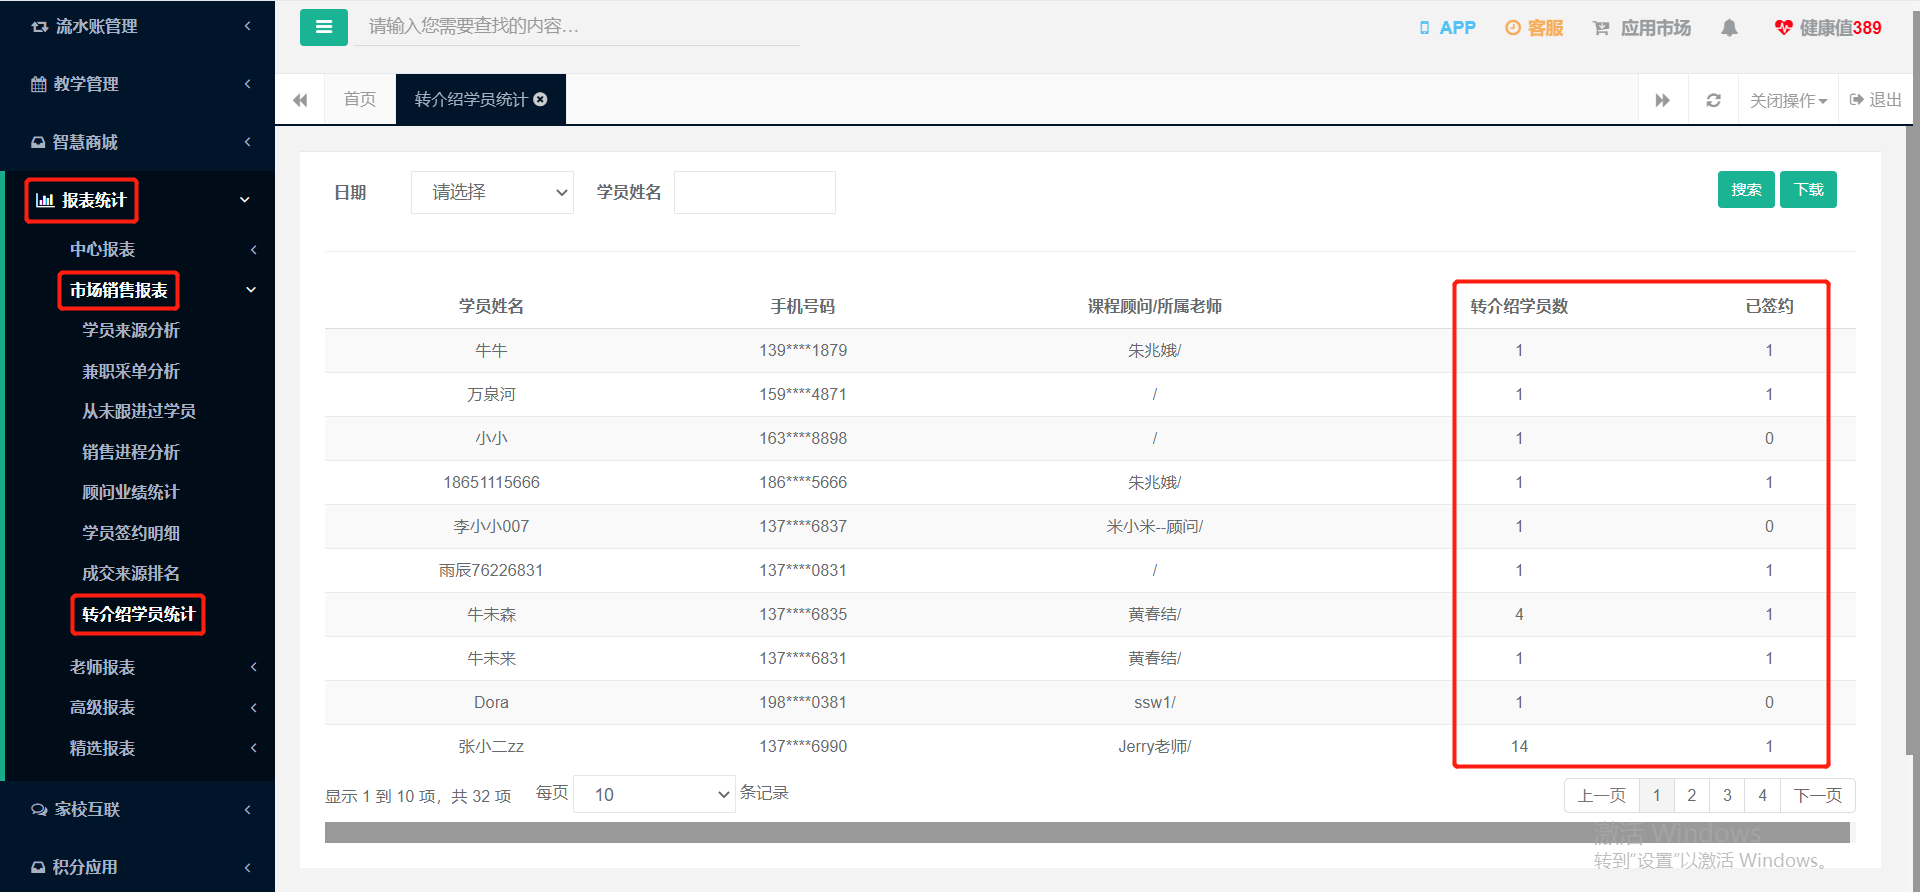Click student name 牛禾森

pos(491,614)
